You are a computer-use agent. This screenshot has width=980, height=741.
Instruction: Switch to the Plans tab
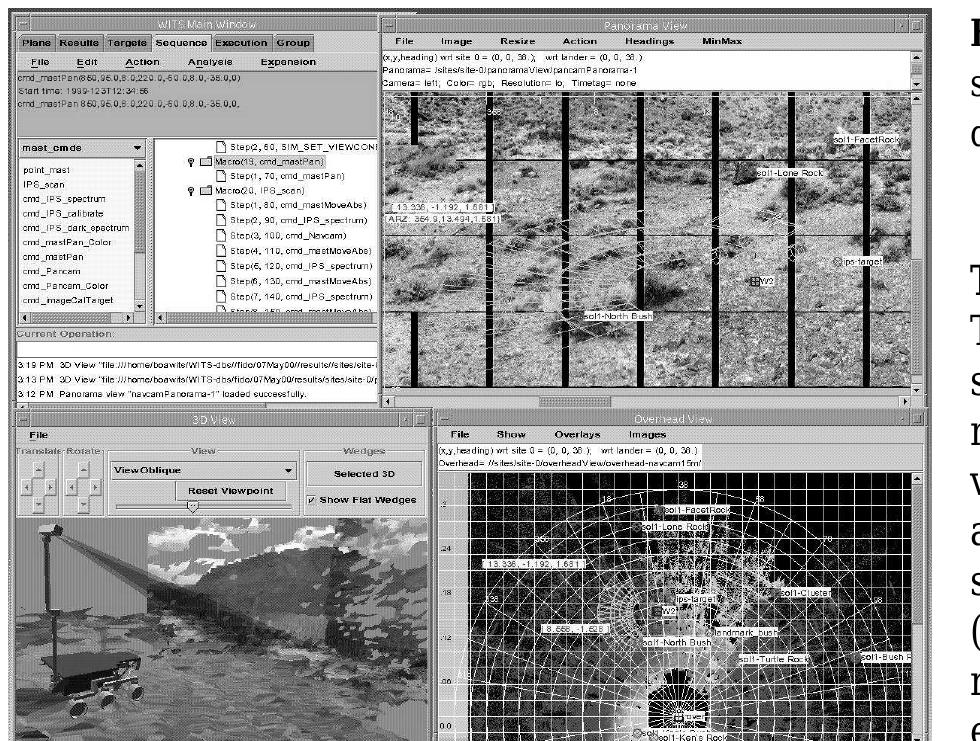pyautogui.click(x=36, y=42)
